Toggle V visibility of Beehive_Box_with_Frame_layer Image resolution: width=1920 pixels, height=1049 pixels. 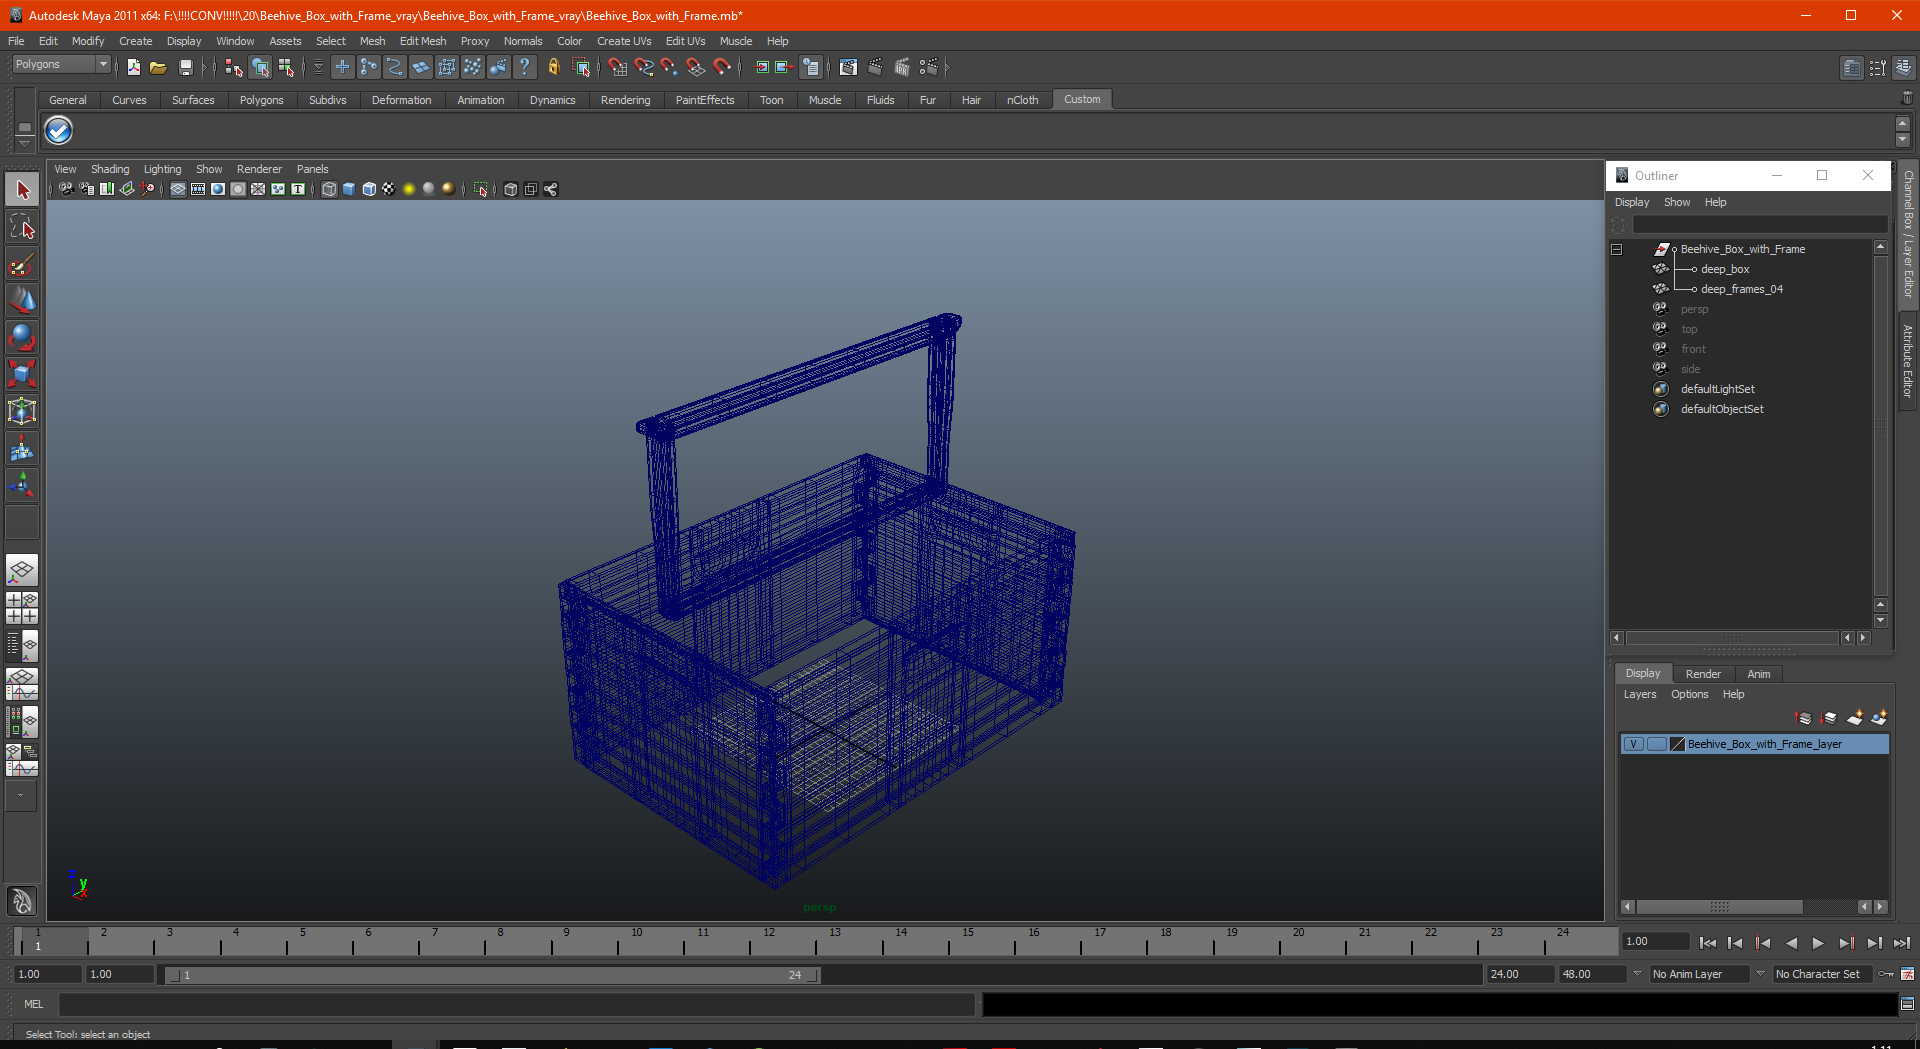click(x=1632, y=744)
